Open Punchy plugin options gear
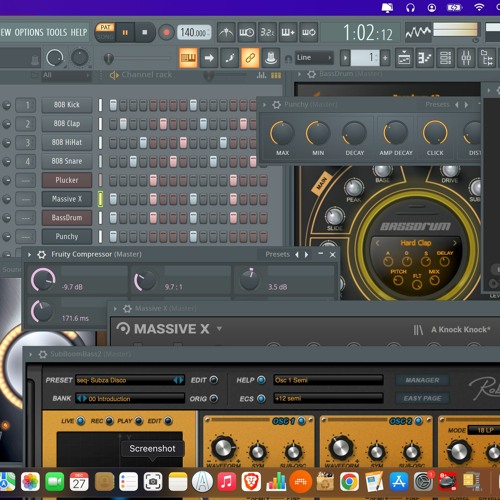 coord(276,105)
